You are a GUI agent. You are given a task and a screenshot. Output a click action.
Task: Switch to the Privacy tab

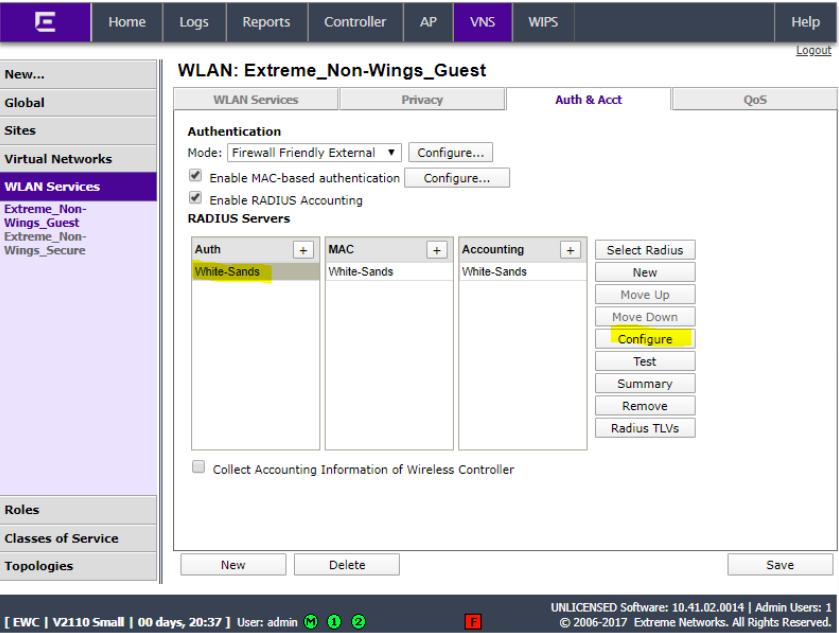(422, 100)
